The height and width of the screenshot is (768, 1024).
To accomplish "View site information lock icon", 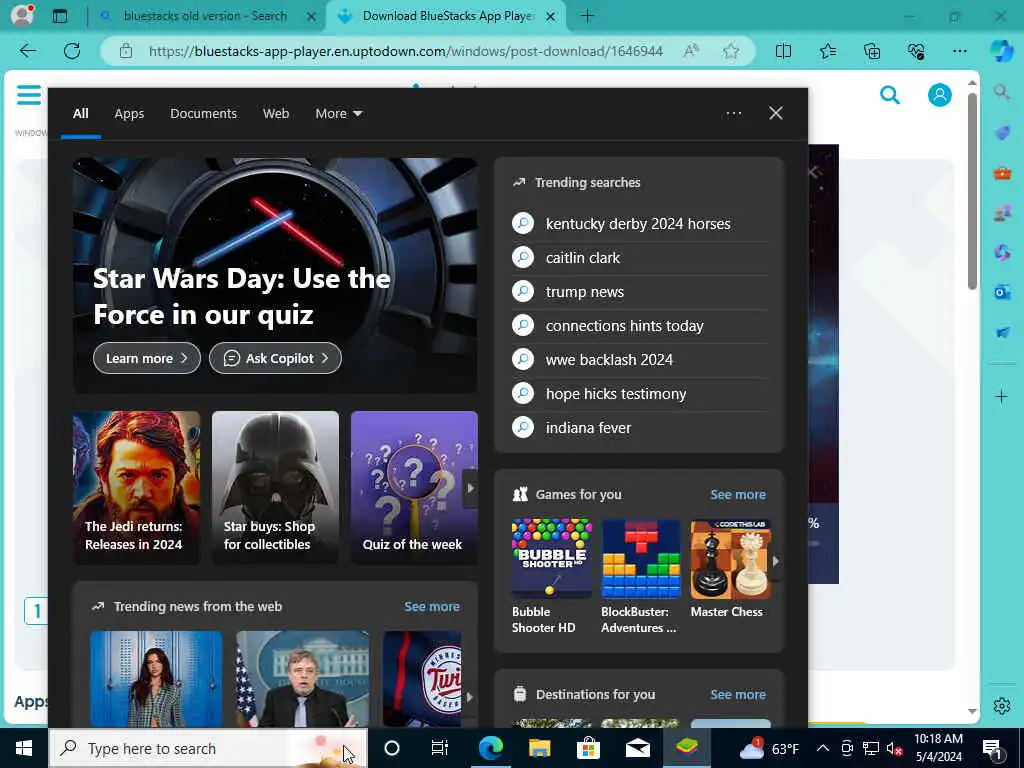I will 126,51.
